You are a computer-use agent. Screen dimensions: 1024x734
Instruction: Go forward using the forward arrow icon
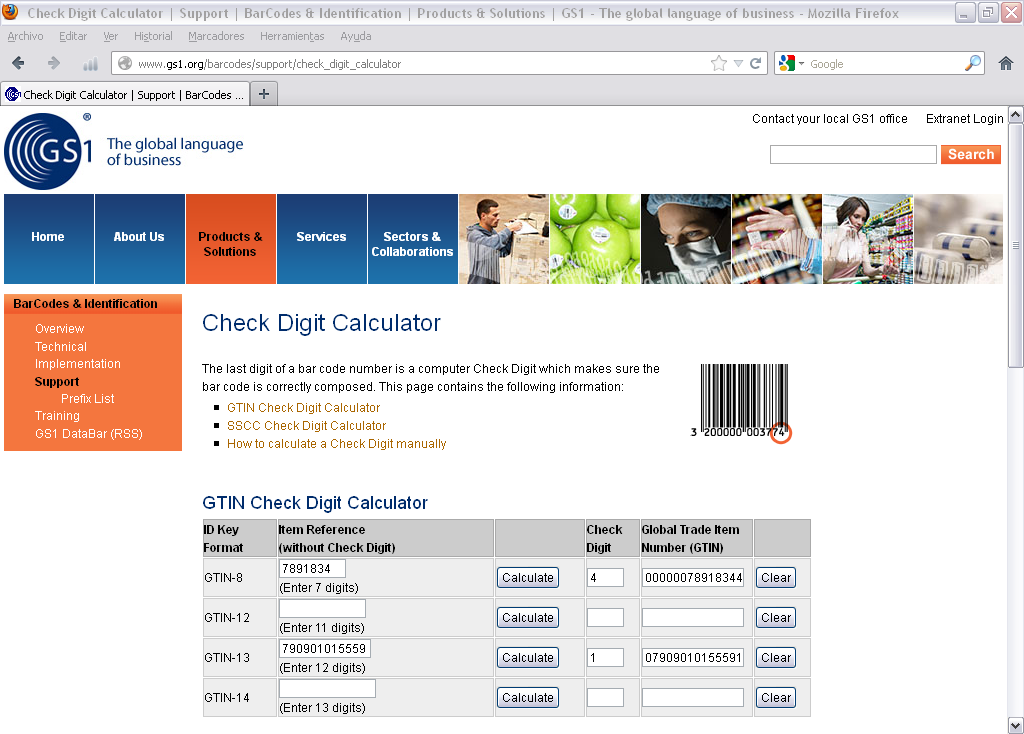52,62
